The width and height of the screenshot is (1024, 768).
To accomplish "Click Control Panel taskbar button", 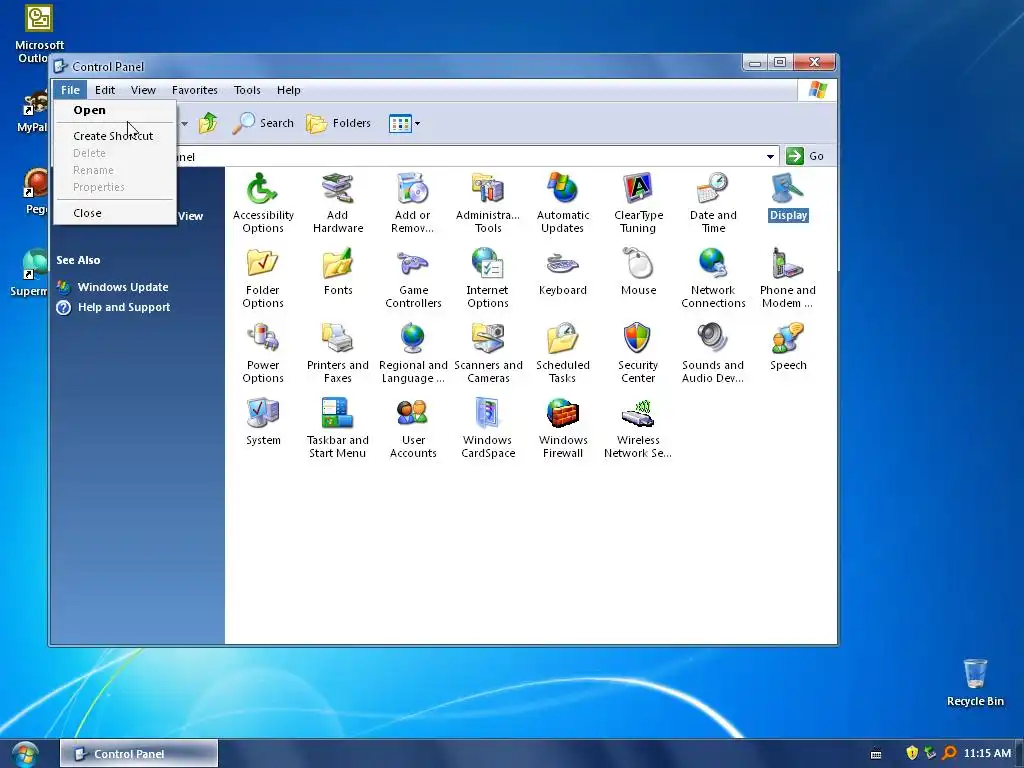I will tap(138, 754).
